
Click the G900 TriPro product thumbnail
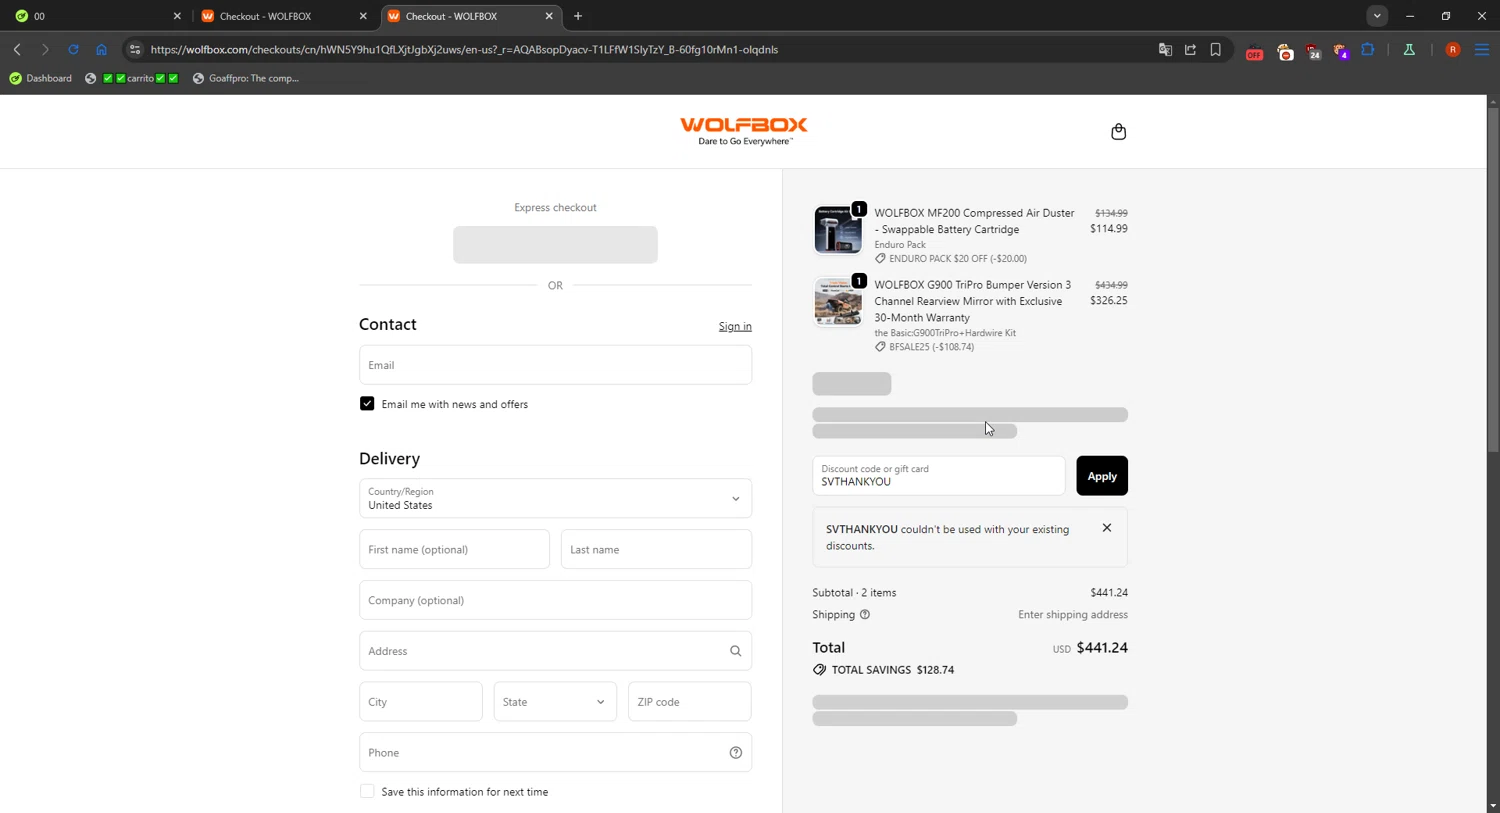(x=837, y=301)
